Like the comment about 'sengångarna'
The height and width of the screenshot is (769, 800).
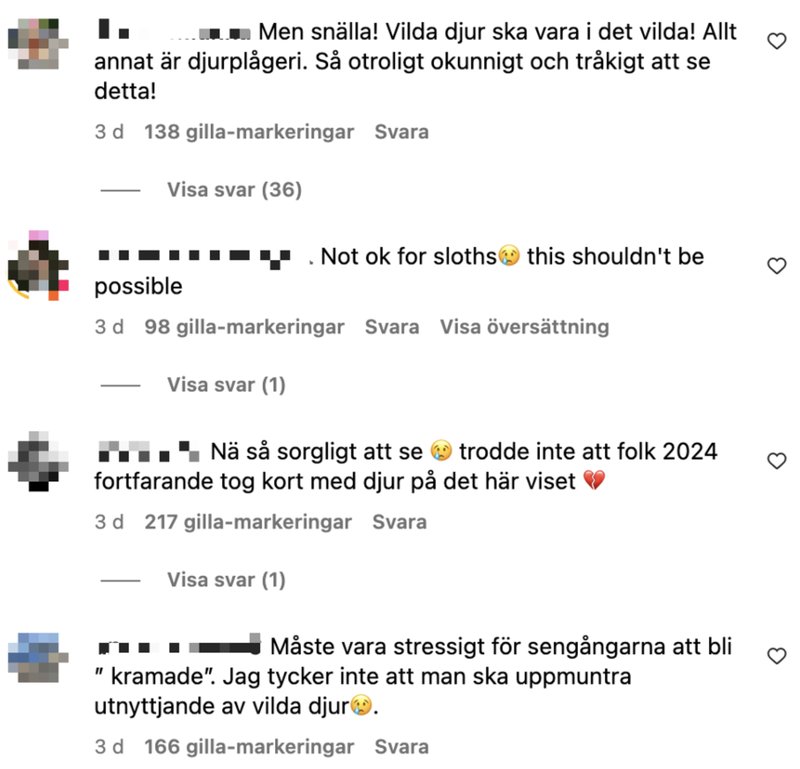[x=777, y=656]
